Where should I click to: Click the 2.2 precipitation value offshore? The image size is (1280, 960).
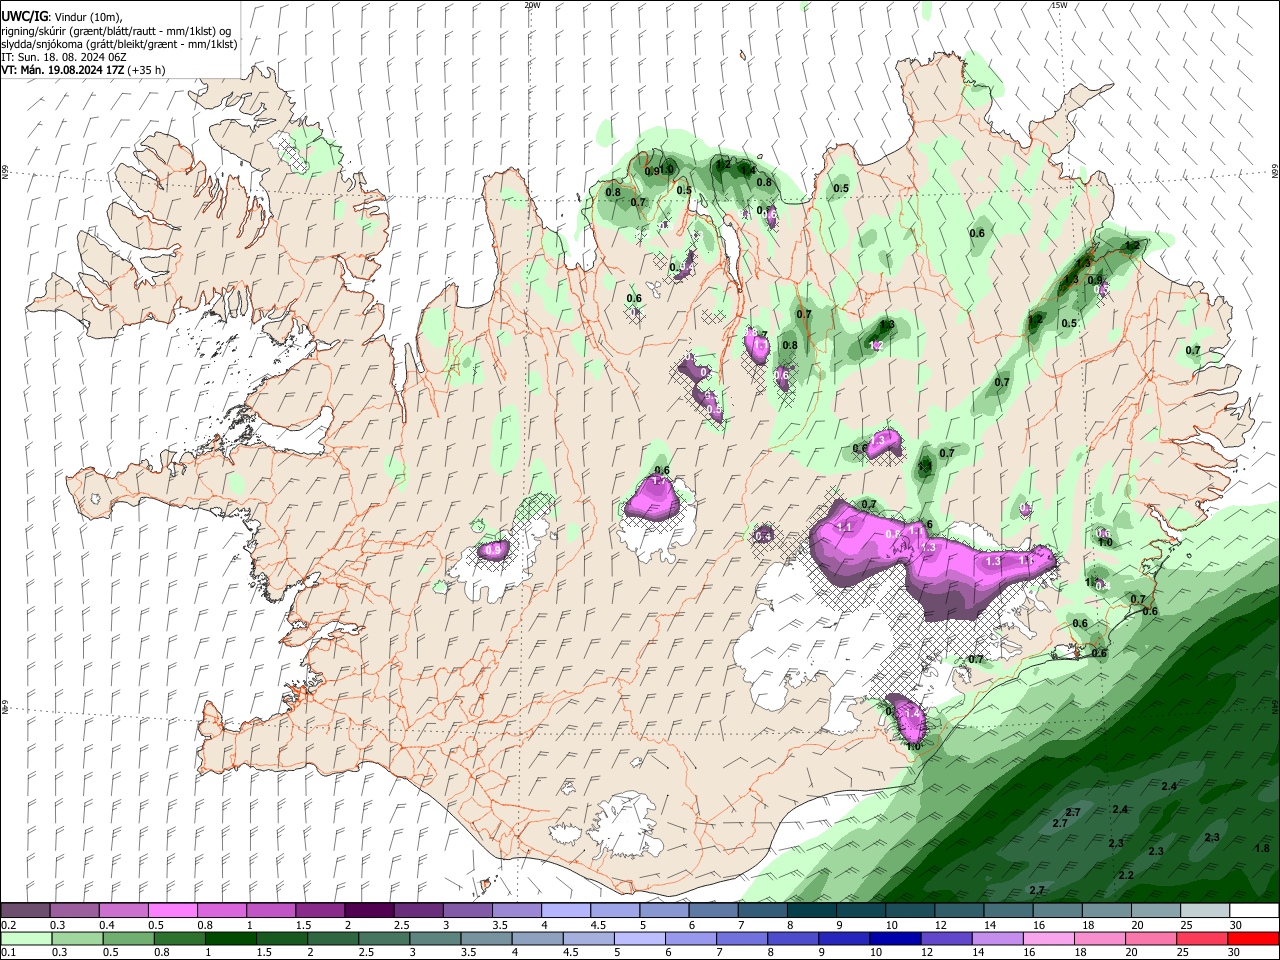tap(1126, 875)
